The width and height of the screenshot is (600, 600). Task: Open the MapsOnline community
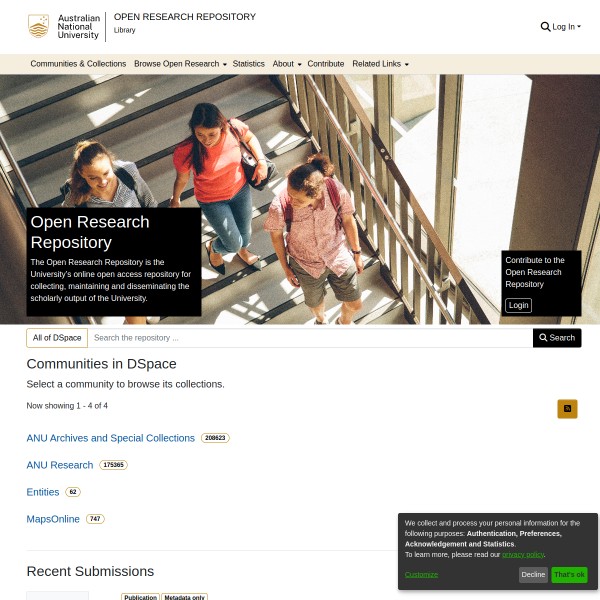(53, 519)
